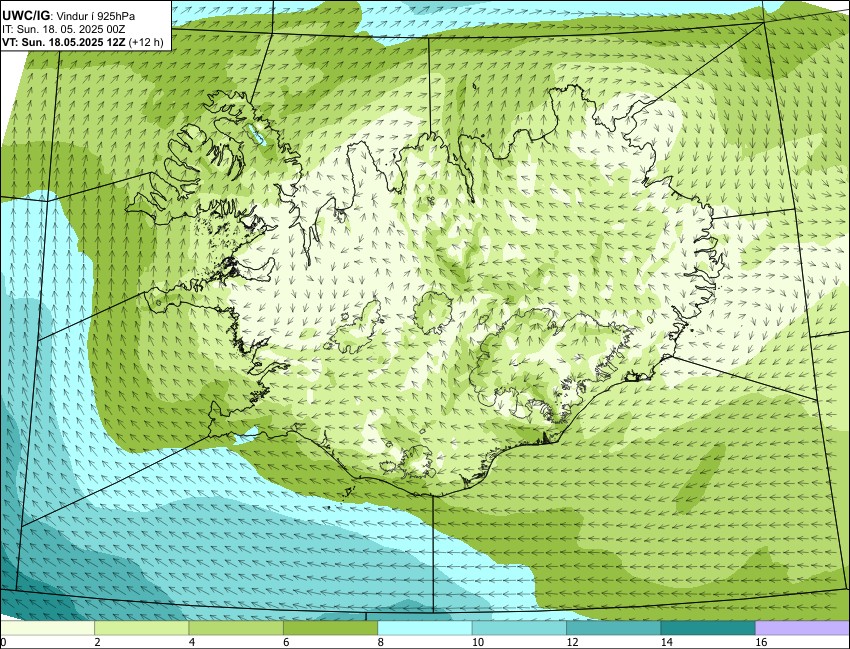Click the light teal 10–12 legend swatch
Image resolution: width=850 pixels, height=649 pixels.
point(519,628)
